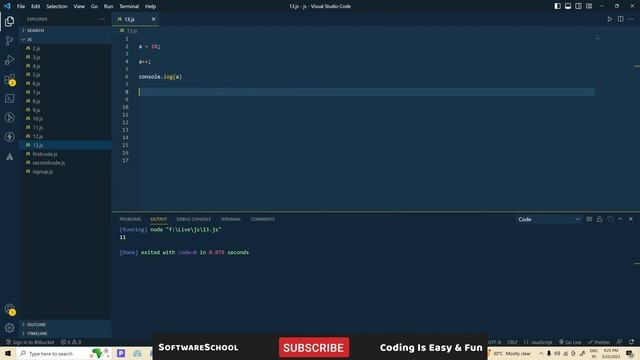The image size is (640, 360).
Task: Toggle the bottom panel visibility
Action: point(568,6)
